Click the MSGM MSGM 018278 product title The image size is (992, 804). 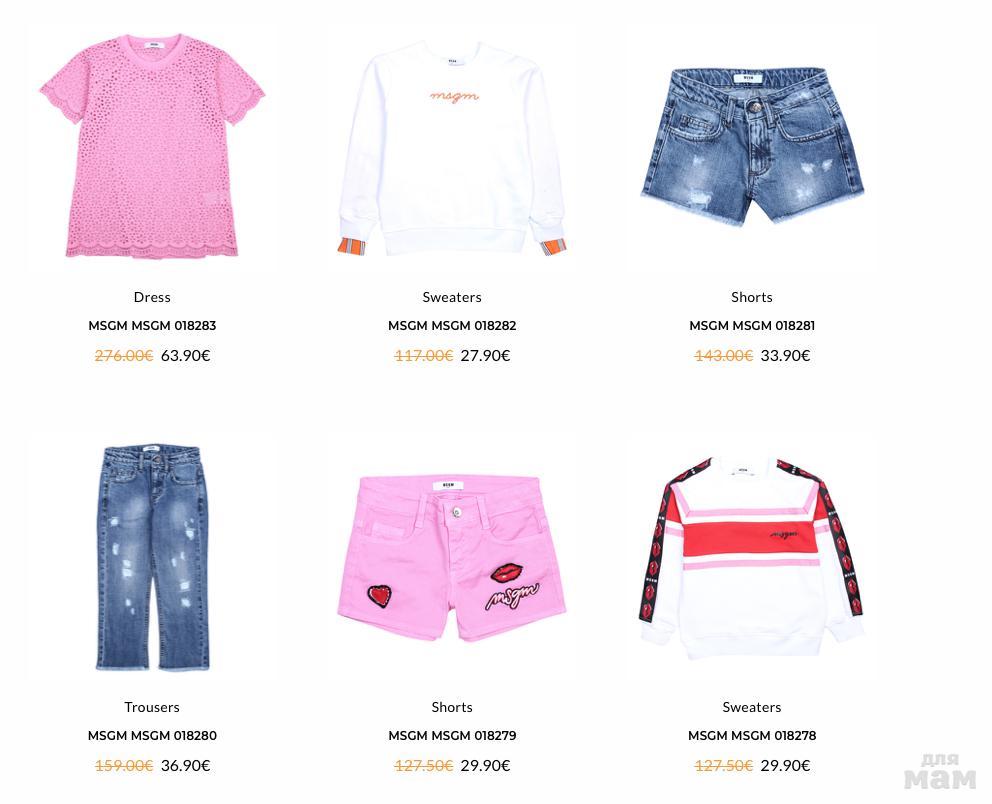coord(752,736)
